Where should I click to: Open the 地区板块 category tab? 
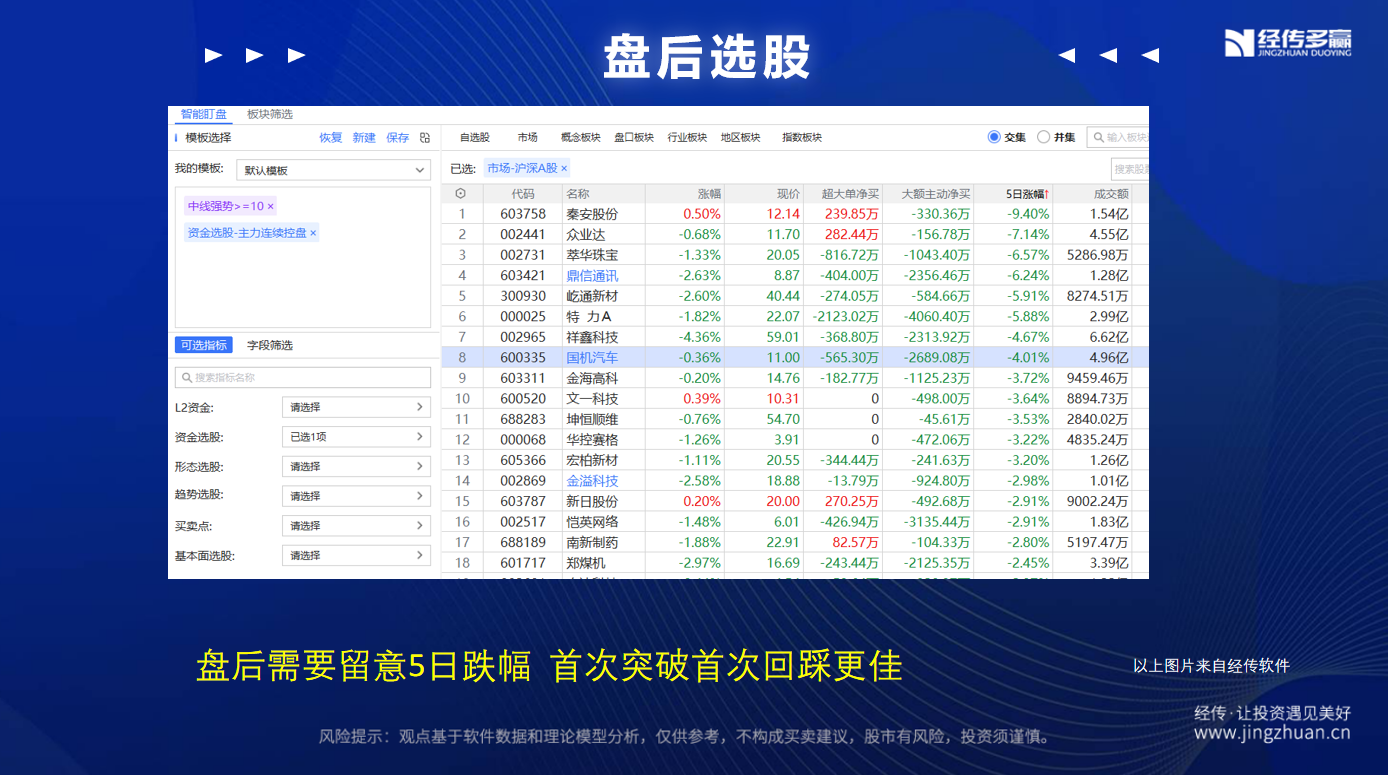click(741, 138)
